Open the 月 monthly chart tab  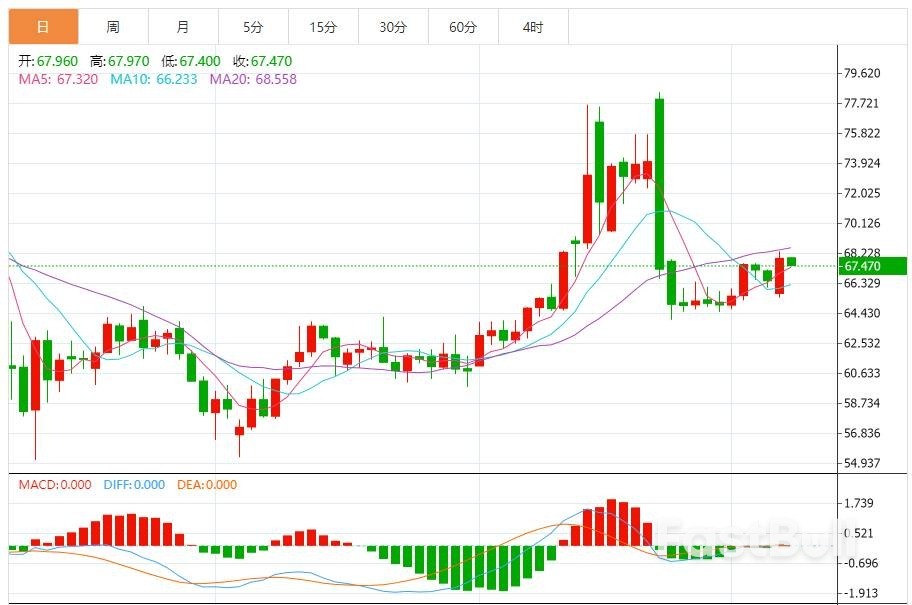point(183,27)
